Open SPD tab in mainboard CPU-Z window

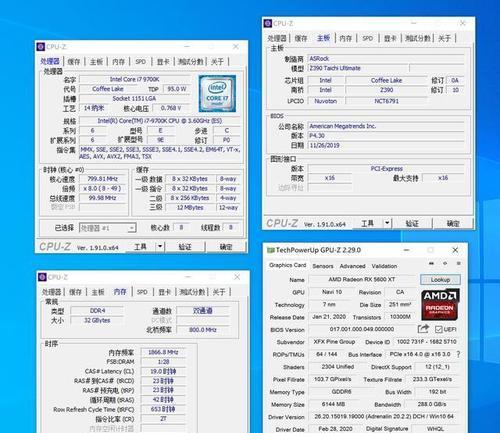click(368, 38)
